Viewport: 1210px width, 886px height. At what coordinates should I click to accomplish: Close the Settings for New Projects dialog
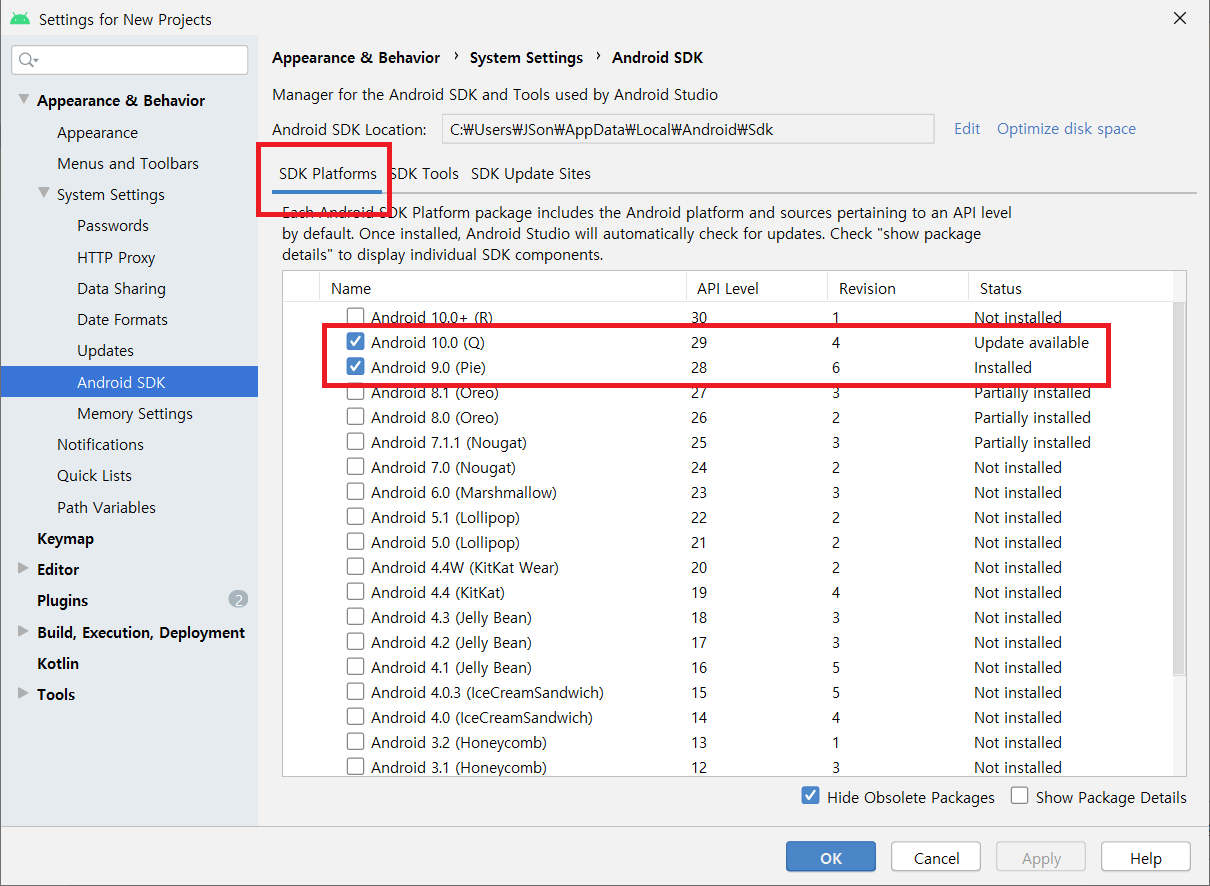1180,18
